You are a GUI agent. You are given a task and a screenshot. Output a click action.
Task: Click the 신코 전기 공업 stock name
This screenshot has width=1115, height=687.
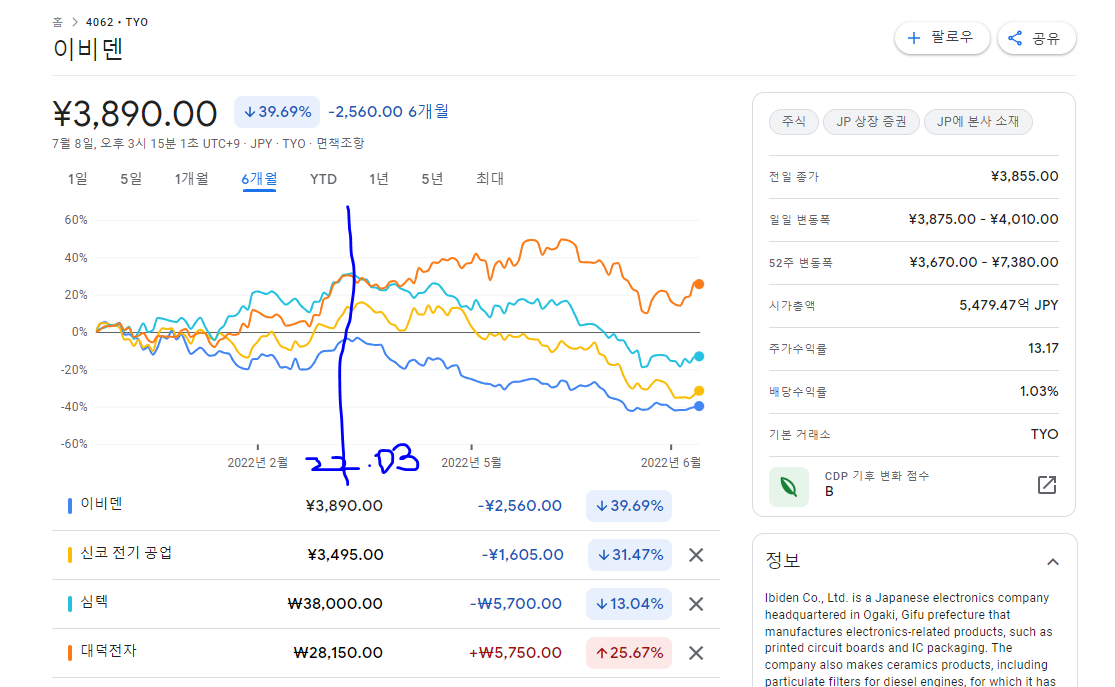126,553
